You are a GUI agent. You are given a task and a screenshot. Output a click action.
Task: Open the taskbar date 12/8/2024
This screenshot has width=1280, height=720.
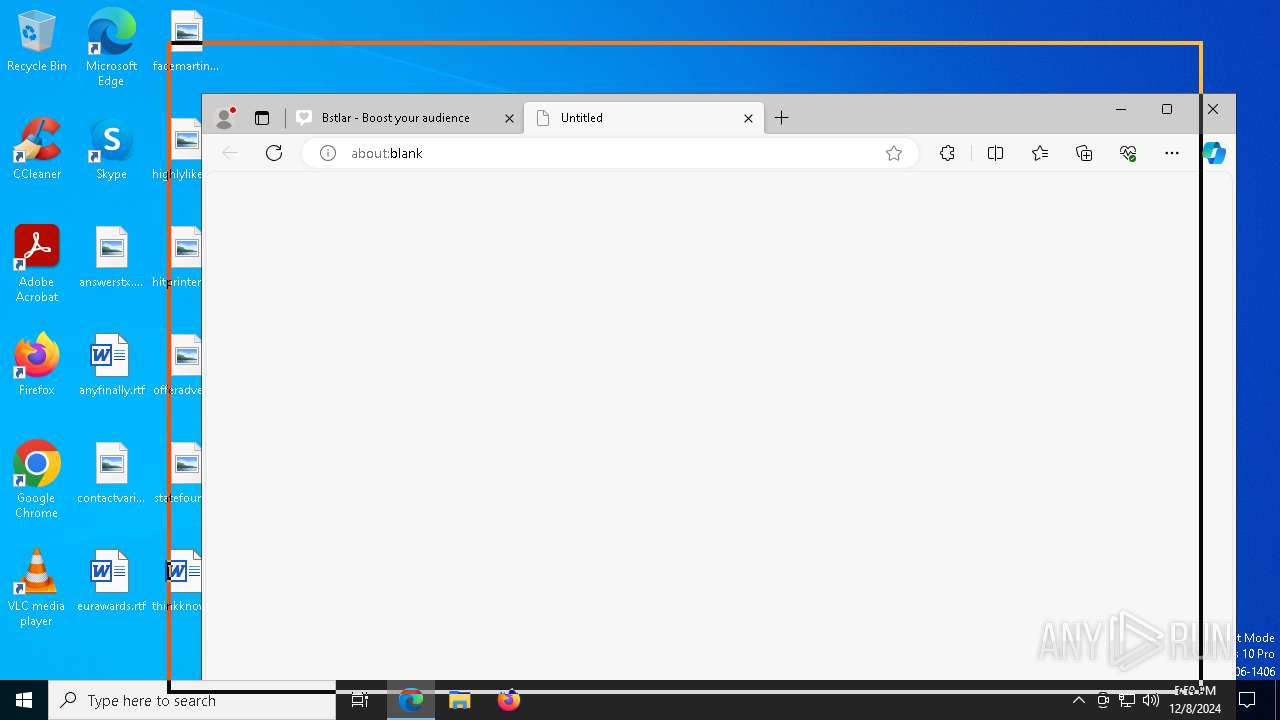(1195, 709)
